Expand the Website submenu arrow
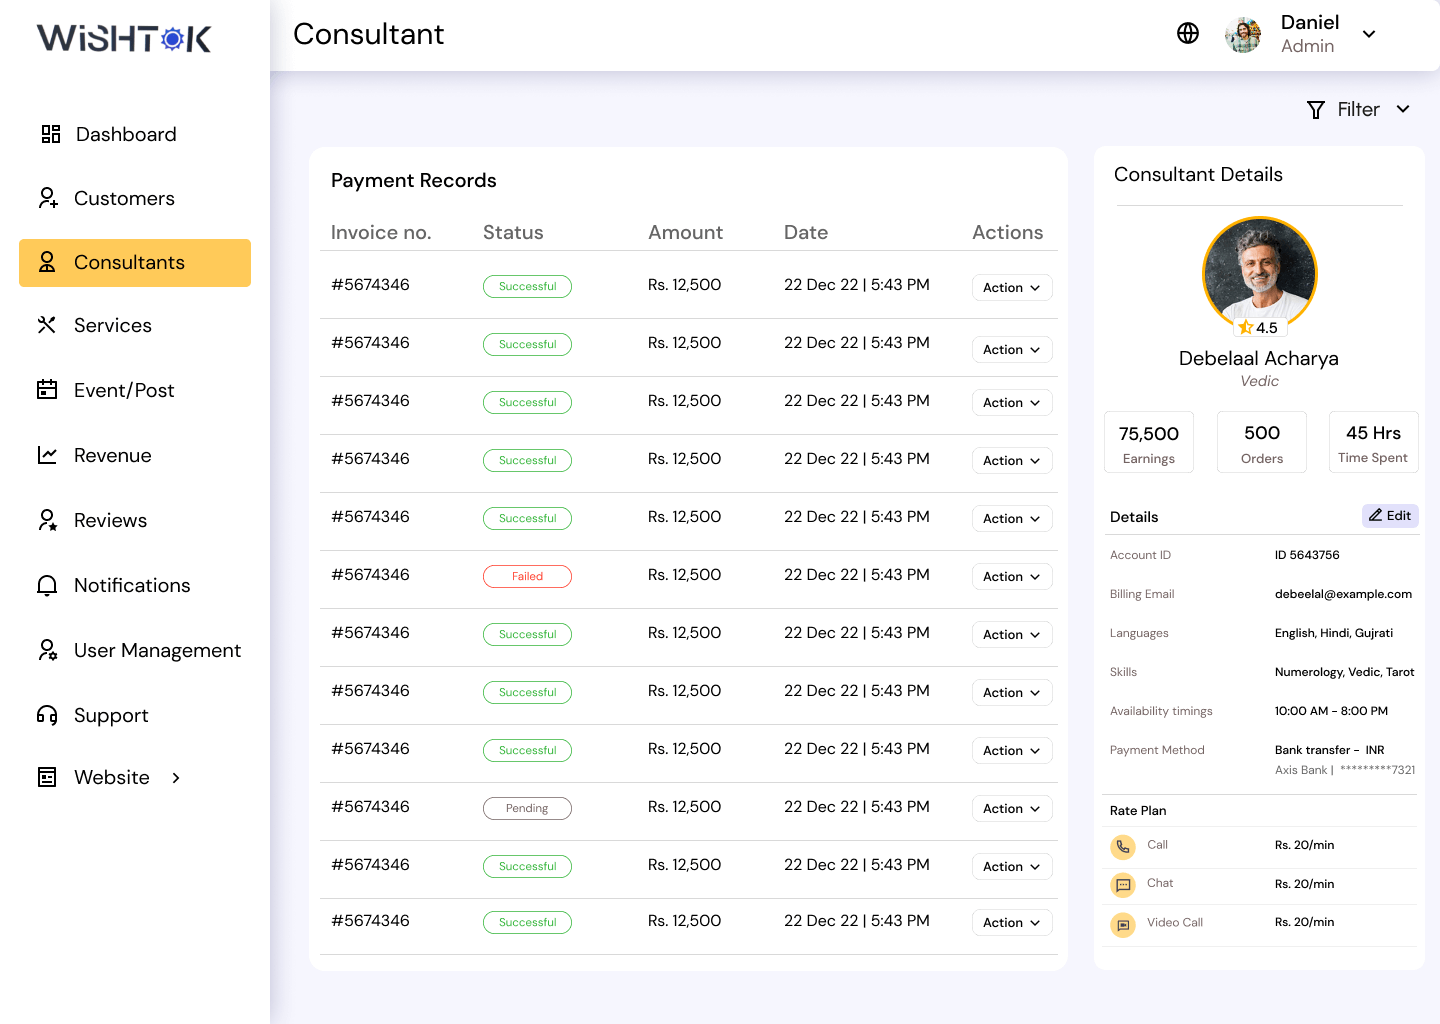 tap(176, 778)
